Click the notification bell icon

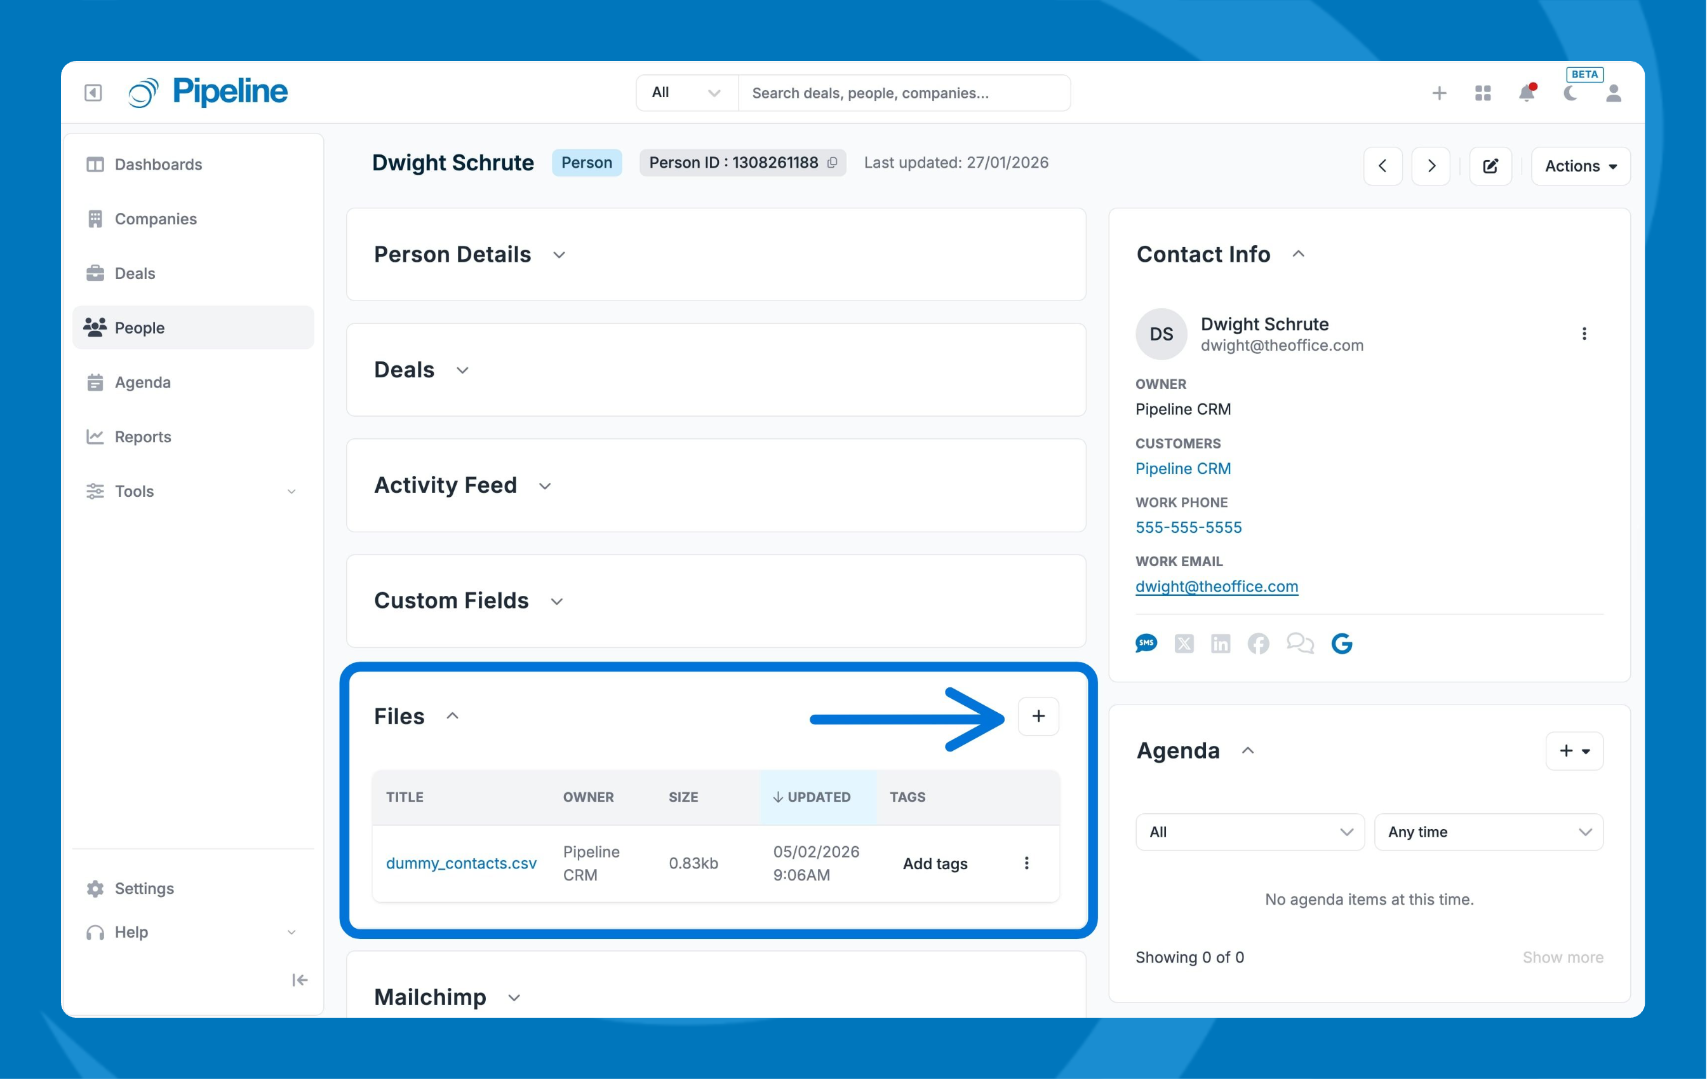(1526, 93)
